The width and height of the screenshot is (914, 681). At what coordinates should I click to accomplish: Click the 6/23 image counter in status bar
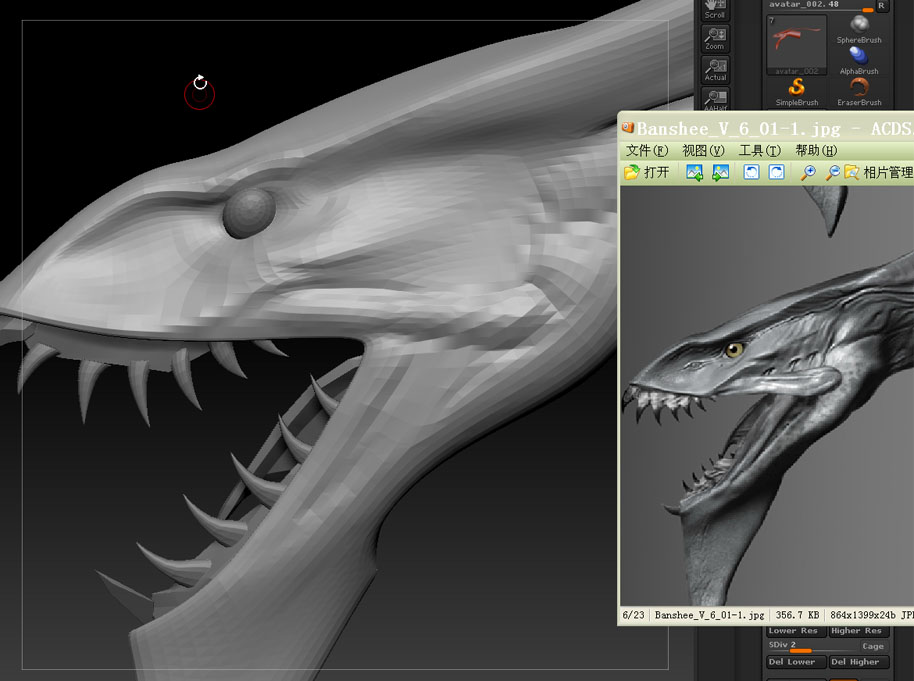[x=634, y=615]
